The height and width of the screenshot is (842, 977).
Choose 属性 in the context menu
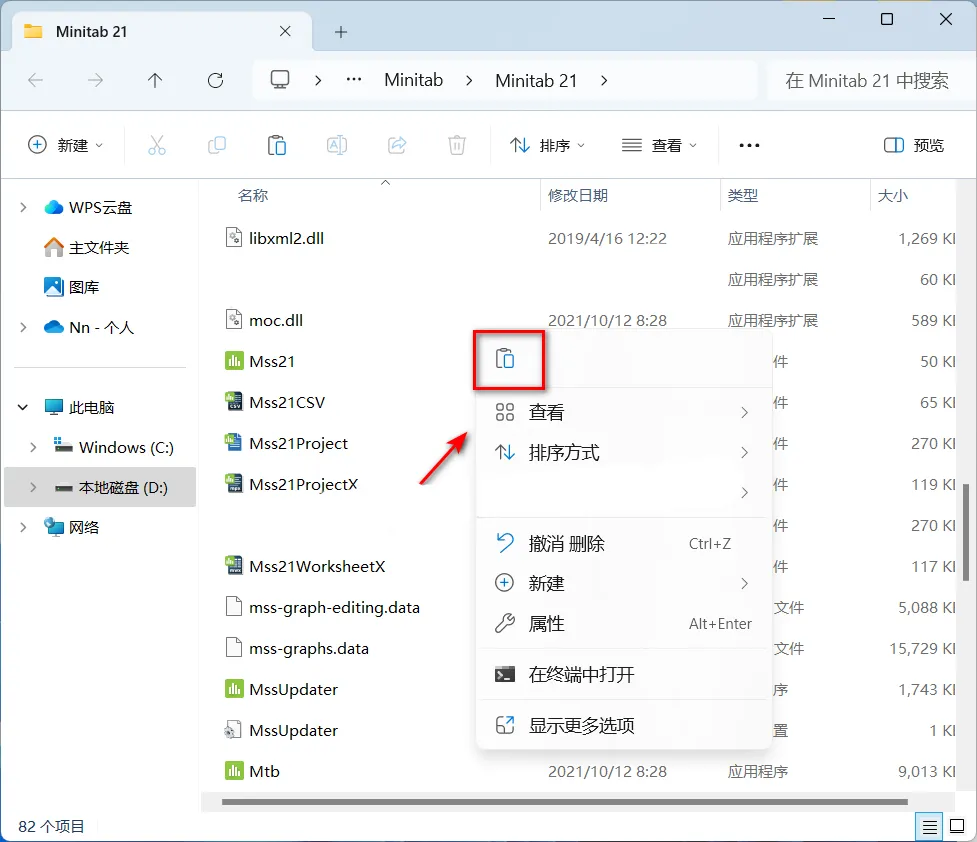(624, 624)
